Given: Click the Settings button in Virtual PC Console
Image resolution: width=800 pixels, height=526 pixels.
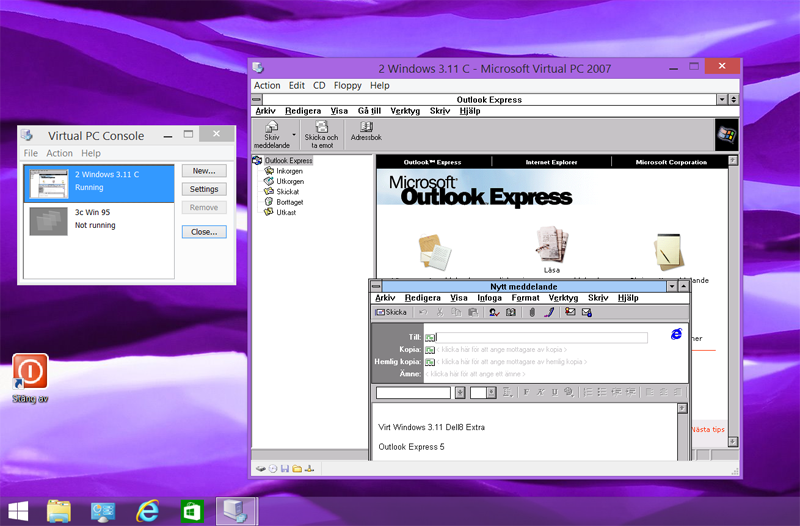Looking at the screenshot, I should click(x=204, y=189).
